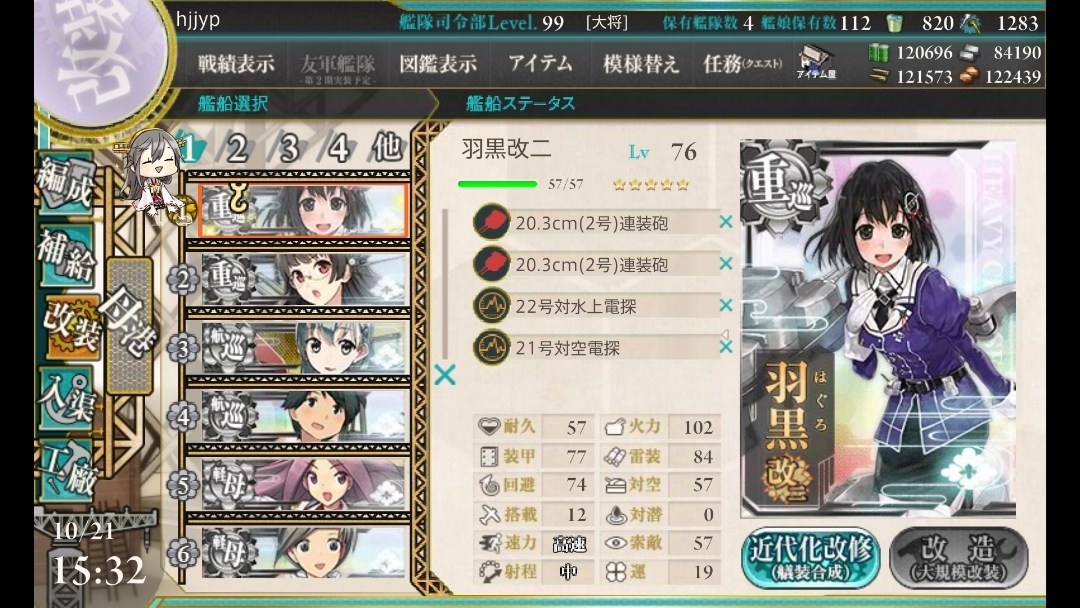Click the equipment list vertical scrollbar
1080x608 pixels.
point(445,284)
